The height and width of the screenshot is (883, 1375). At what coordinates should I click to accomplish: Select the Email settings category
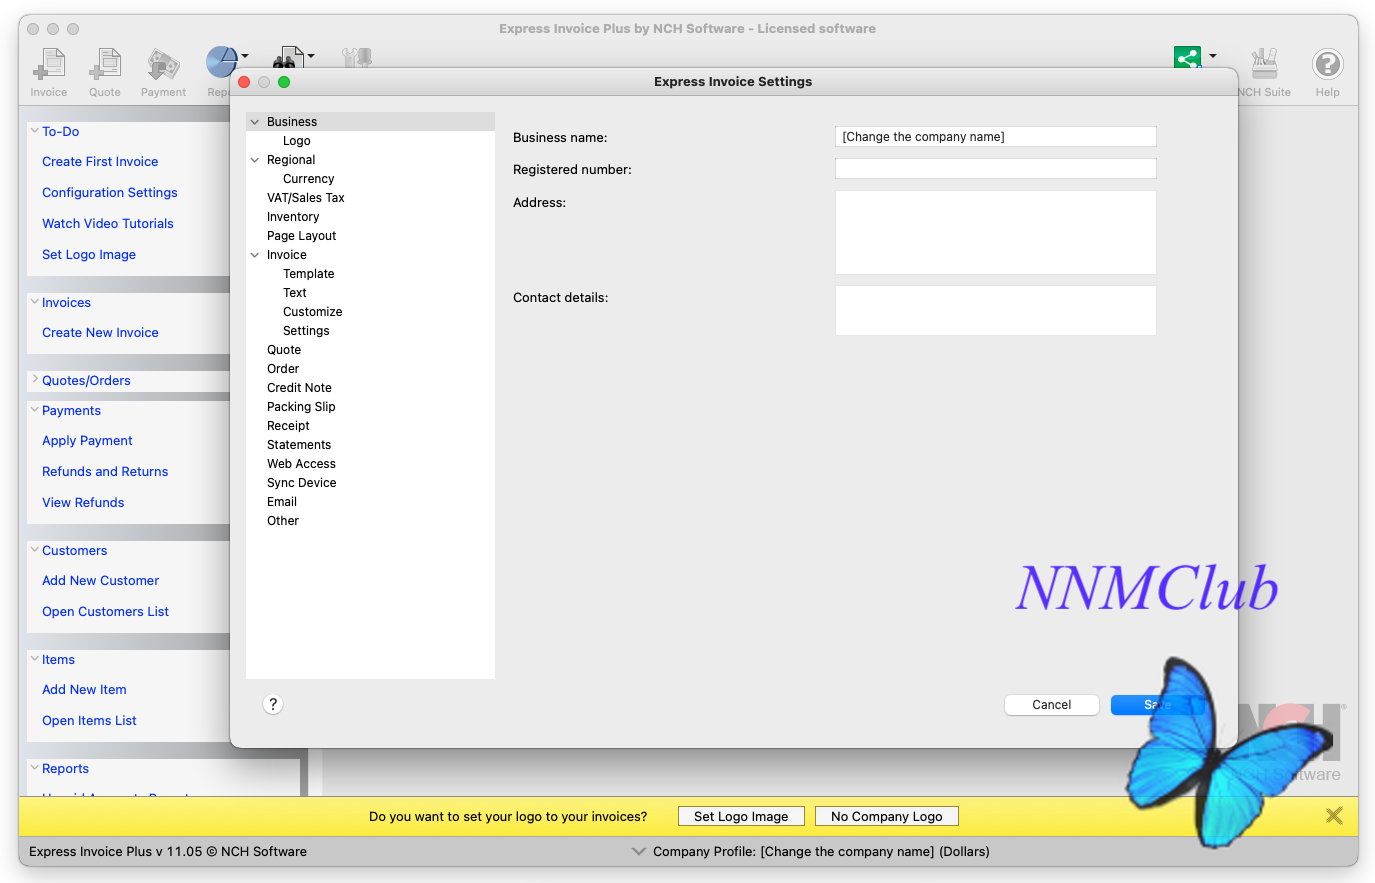pos(282,502)
